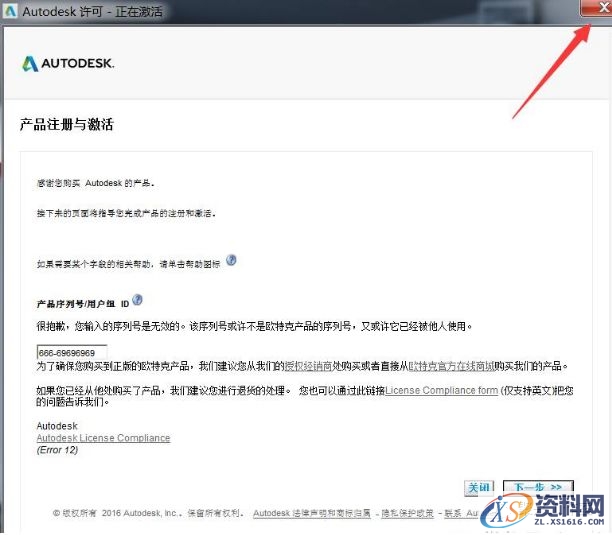Close the Autodesk license window

pyautogui.click(x=598, y=8)
